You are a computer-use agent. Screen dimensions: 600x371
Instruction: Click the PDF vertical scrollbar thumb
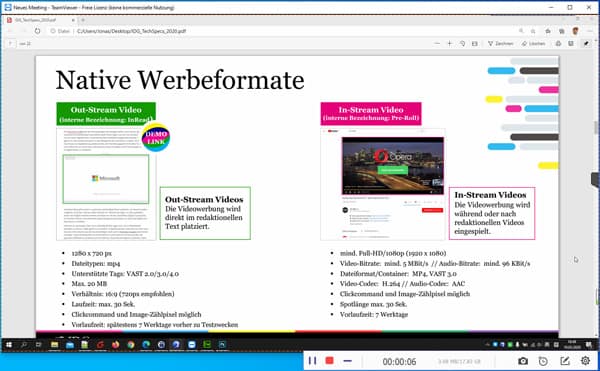(595, 128)
